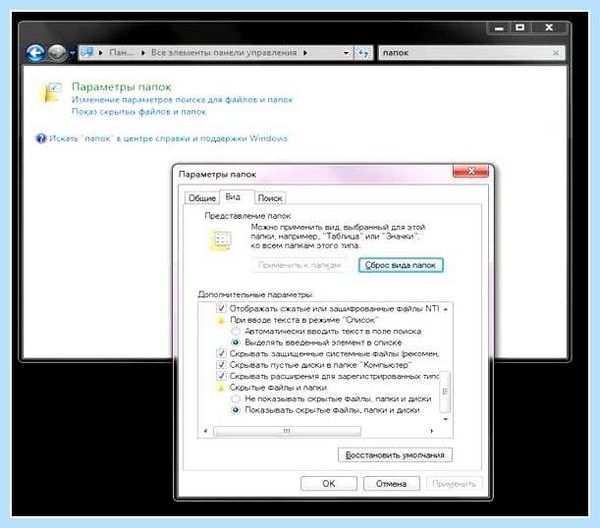Click the 'Сброс вида папок' button

click(x=401, y=265)
